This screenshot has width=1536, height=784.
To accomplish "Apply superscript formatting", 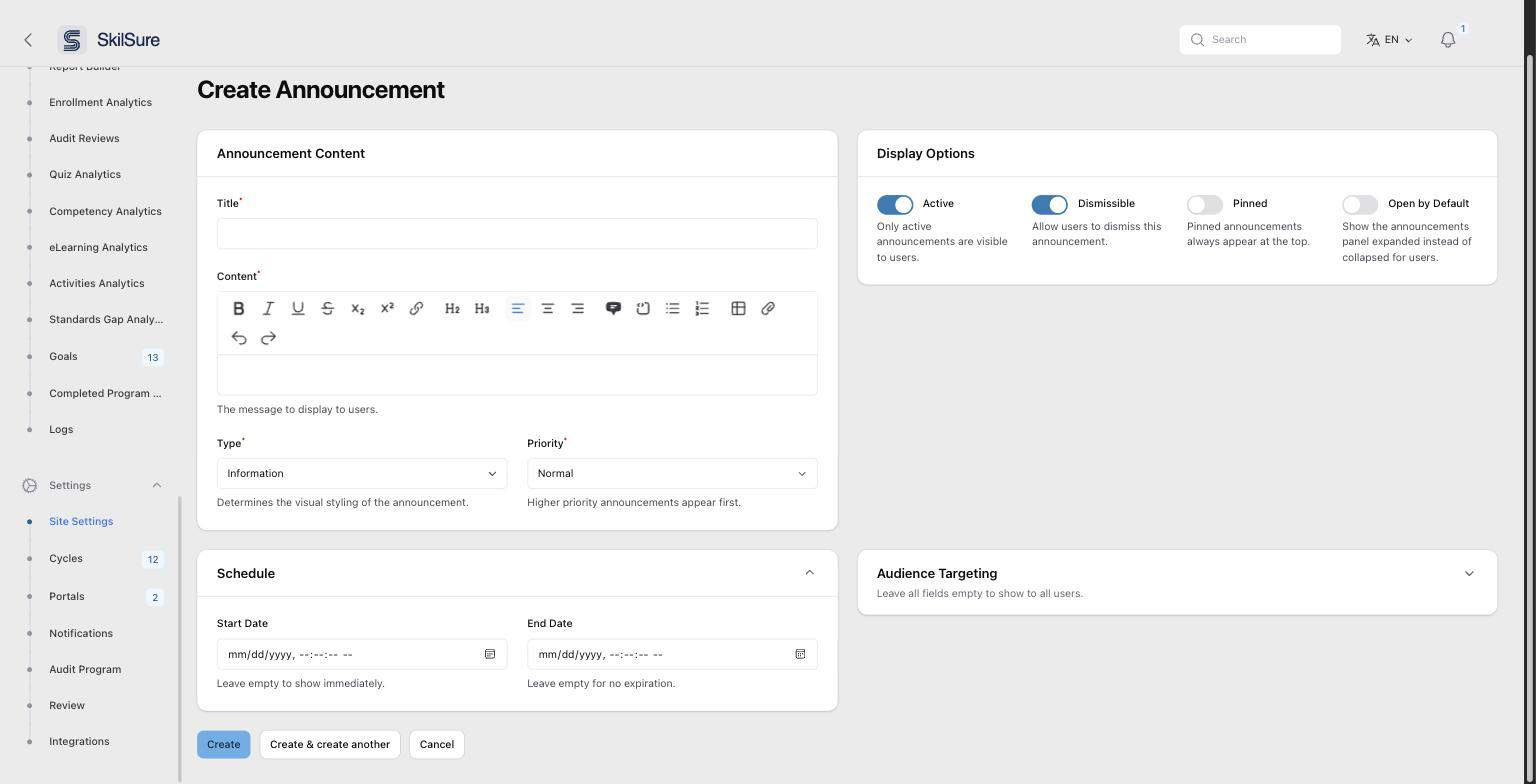I will (x=387, y=308).
